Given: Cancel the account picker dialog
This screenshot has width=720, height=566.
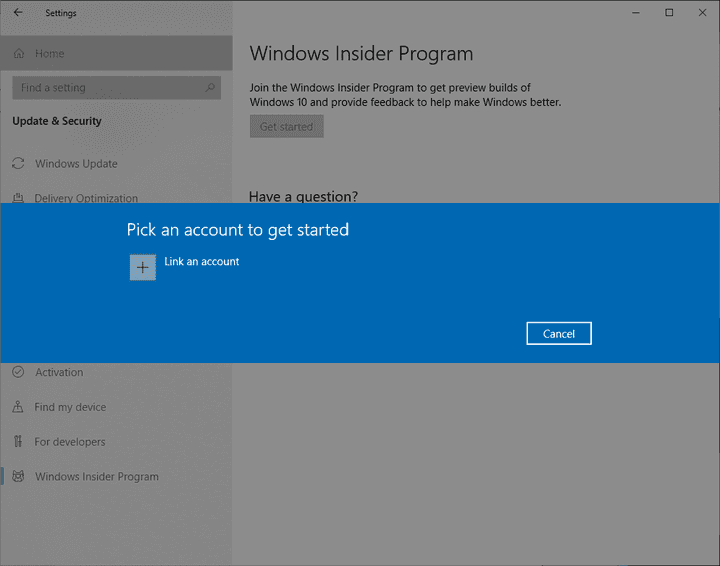Looking at the screenshot, I should click(x=559, y=333).
